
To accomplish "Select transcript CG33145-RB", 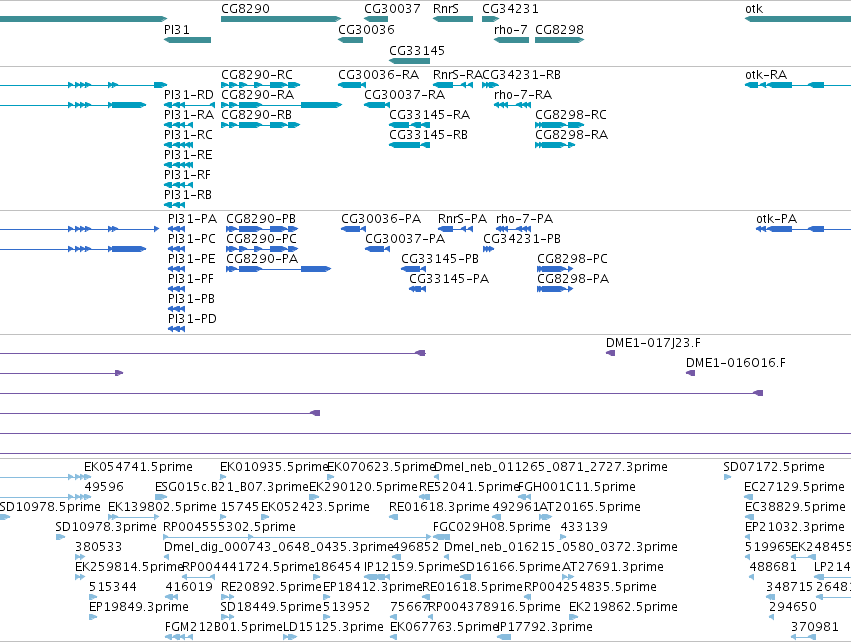I will (x=409, y=145).
